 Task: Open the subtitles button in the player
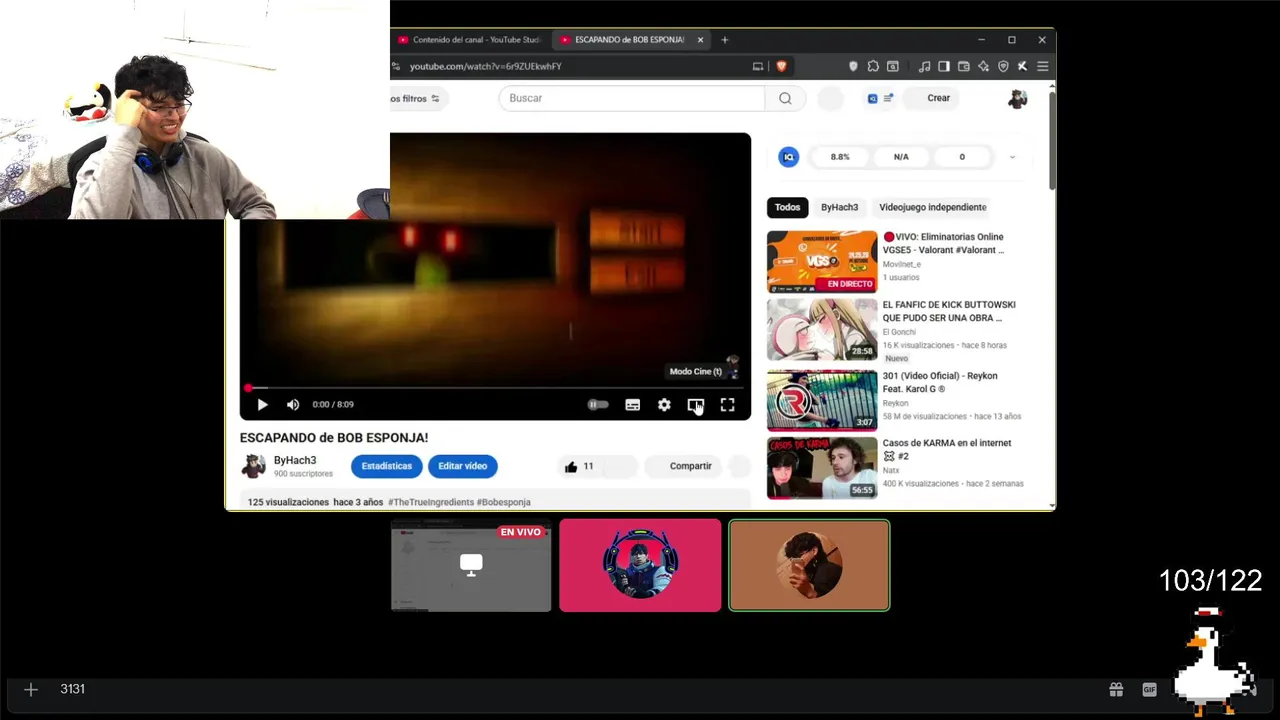point(633,405)
